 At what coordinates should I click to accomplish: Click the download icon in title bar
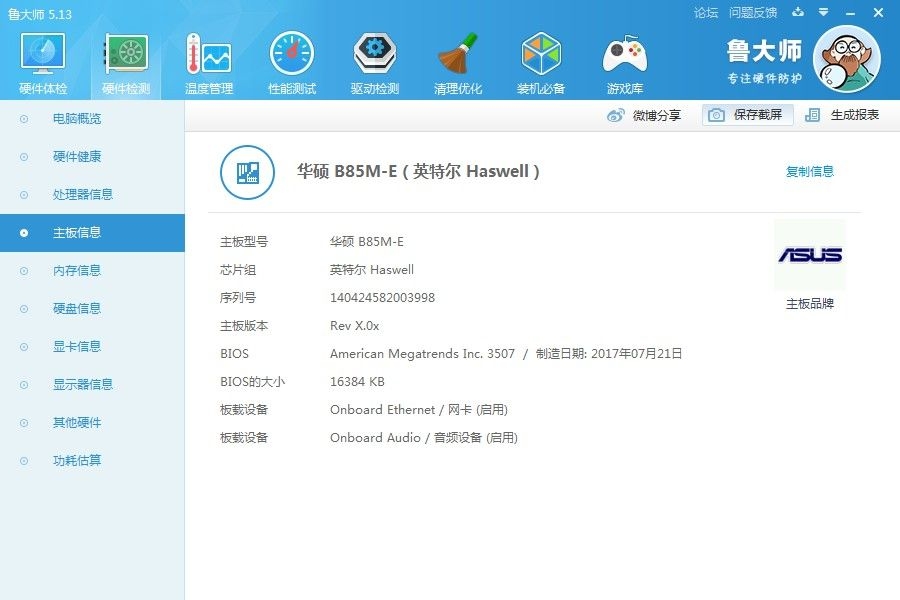(798, 12)
